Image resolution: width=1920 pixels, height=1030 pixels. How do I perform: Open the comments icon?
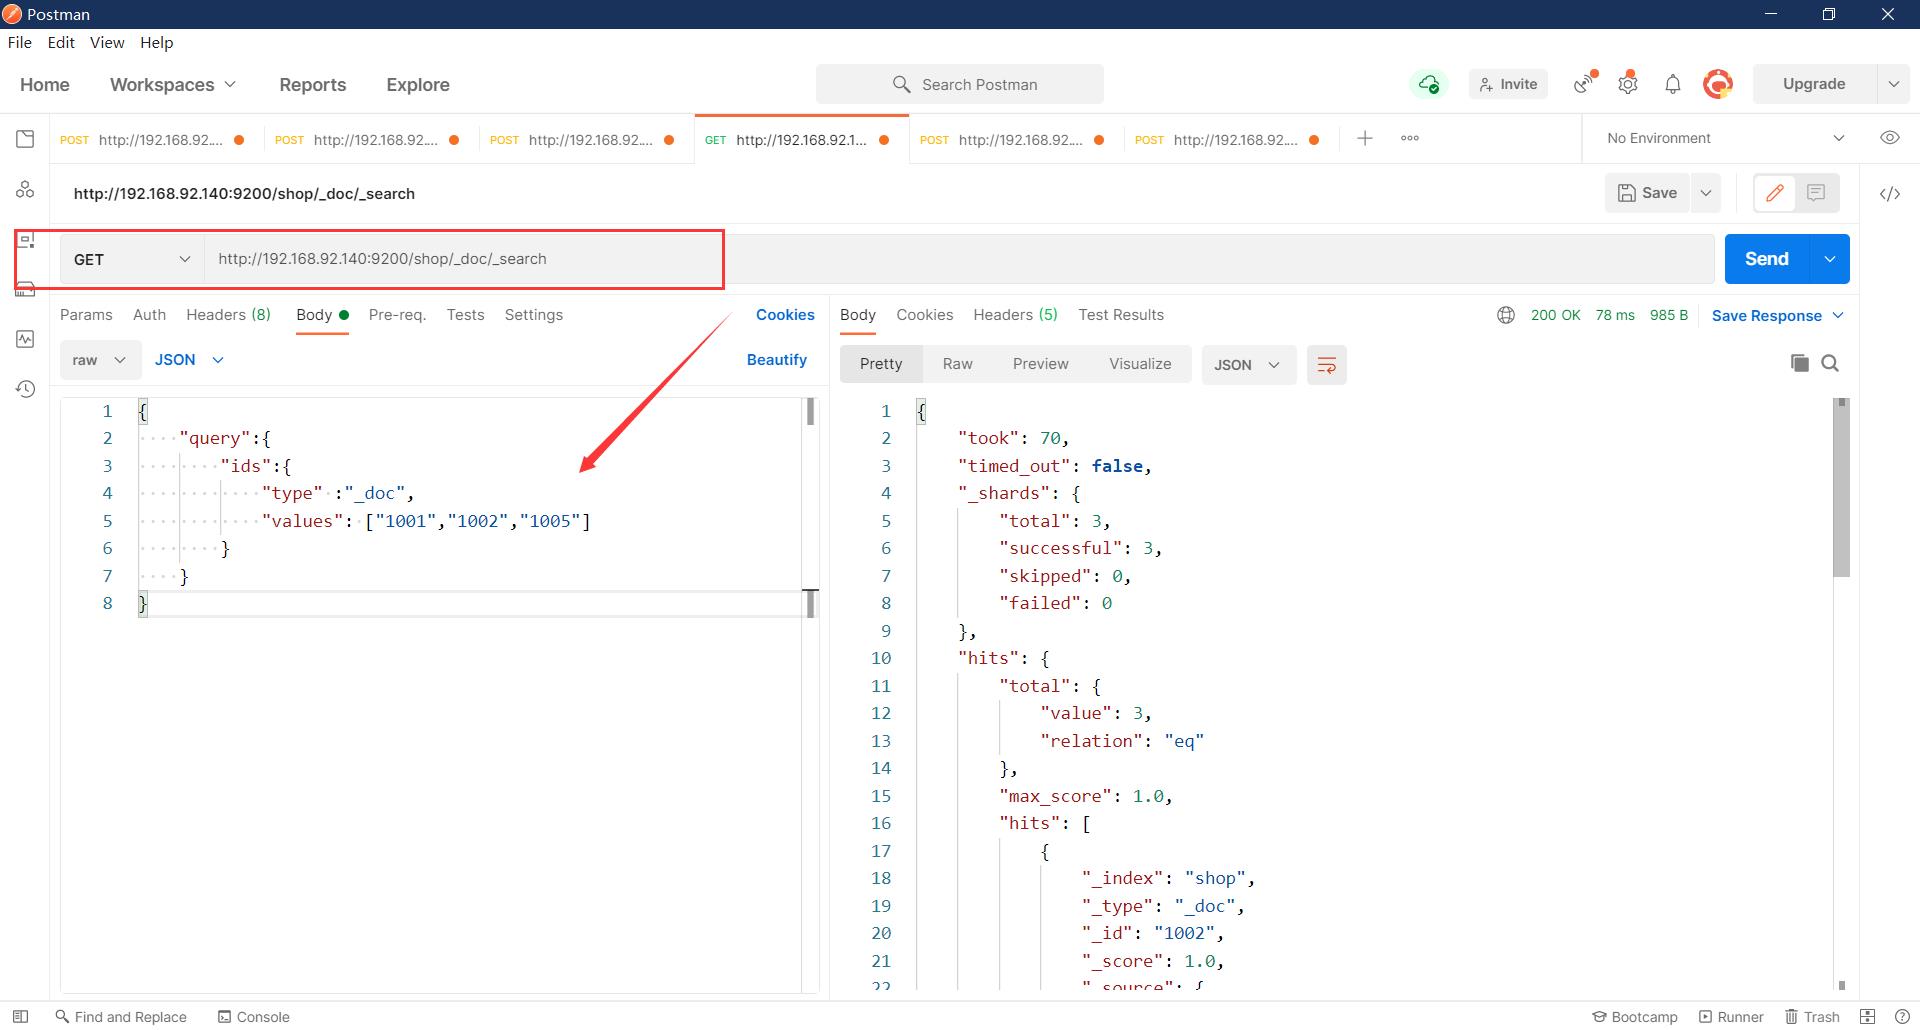1816,193
